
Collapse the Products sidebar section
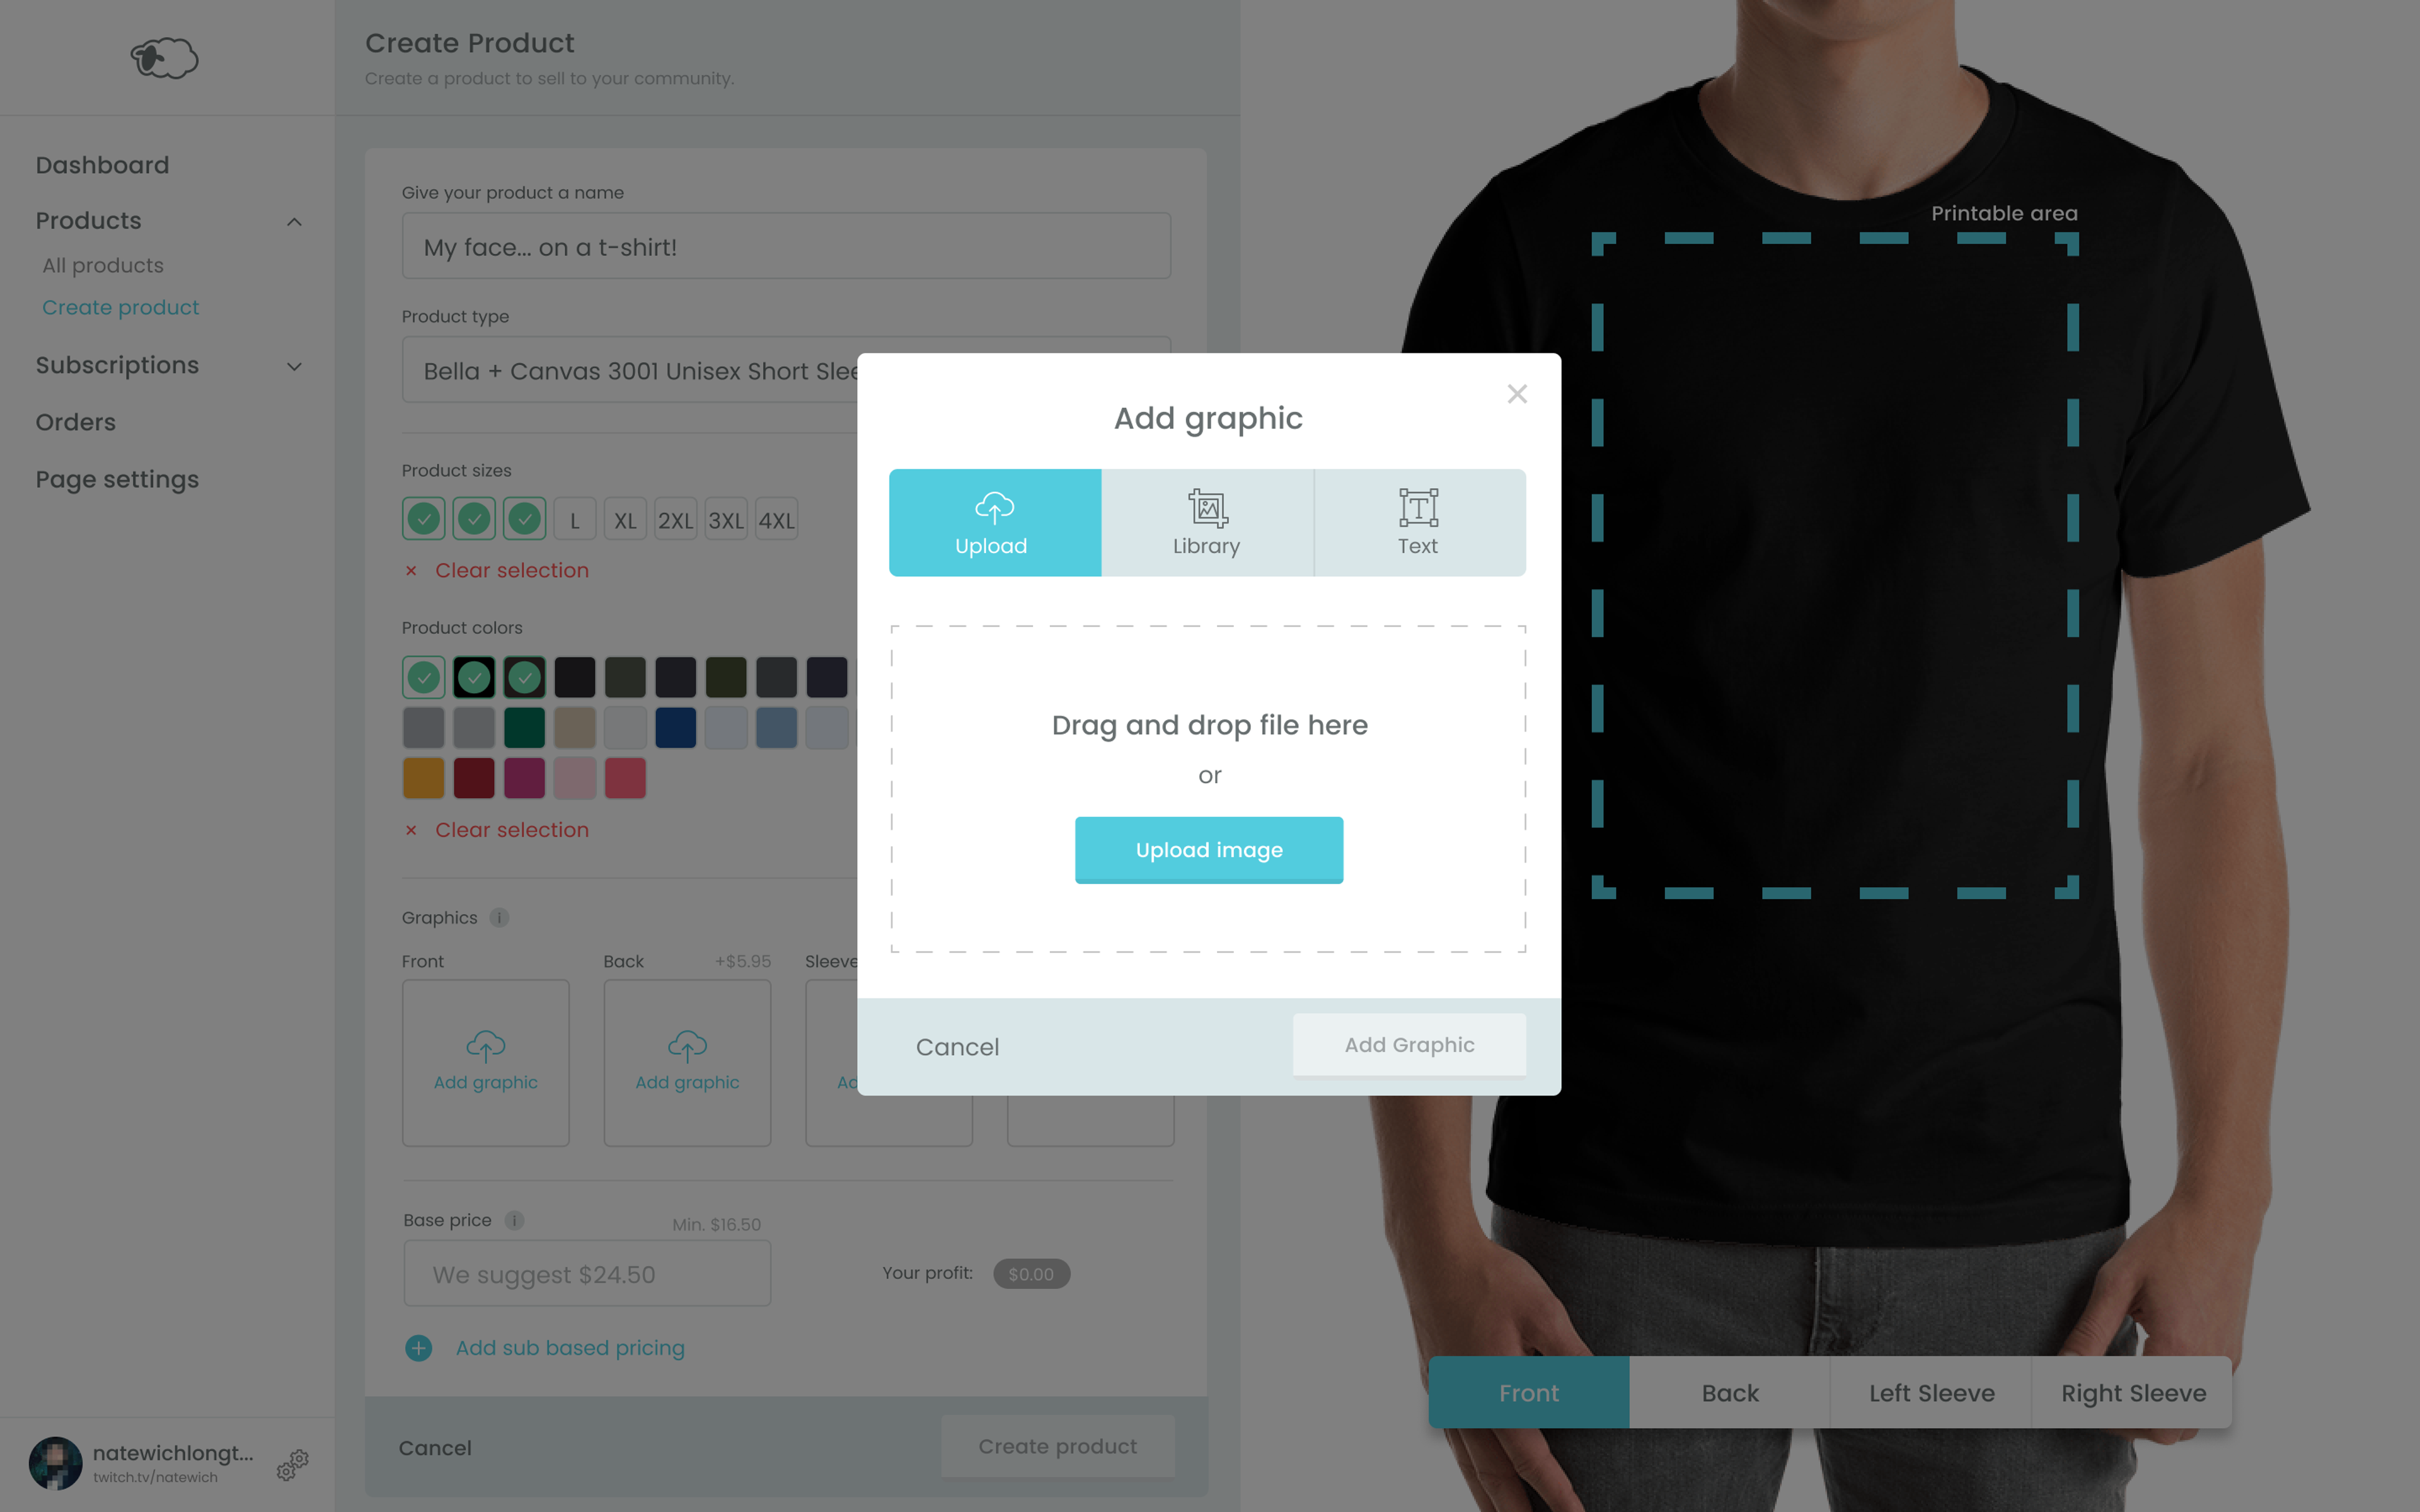(294, 221)
